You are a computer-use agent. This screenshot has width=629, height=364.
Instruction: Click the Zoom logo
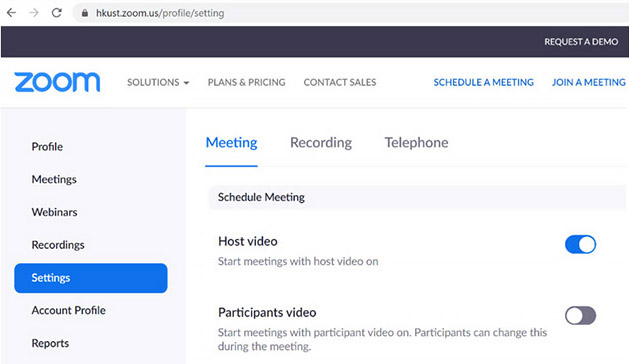[57, 82]
